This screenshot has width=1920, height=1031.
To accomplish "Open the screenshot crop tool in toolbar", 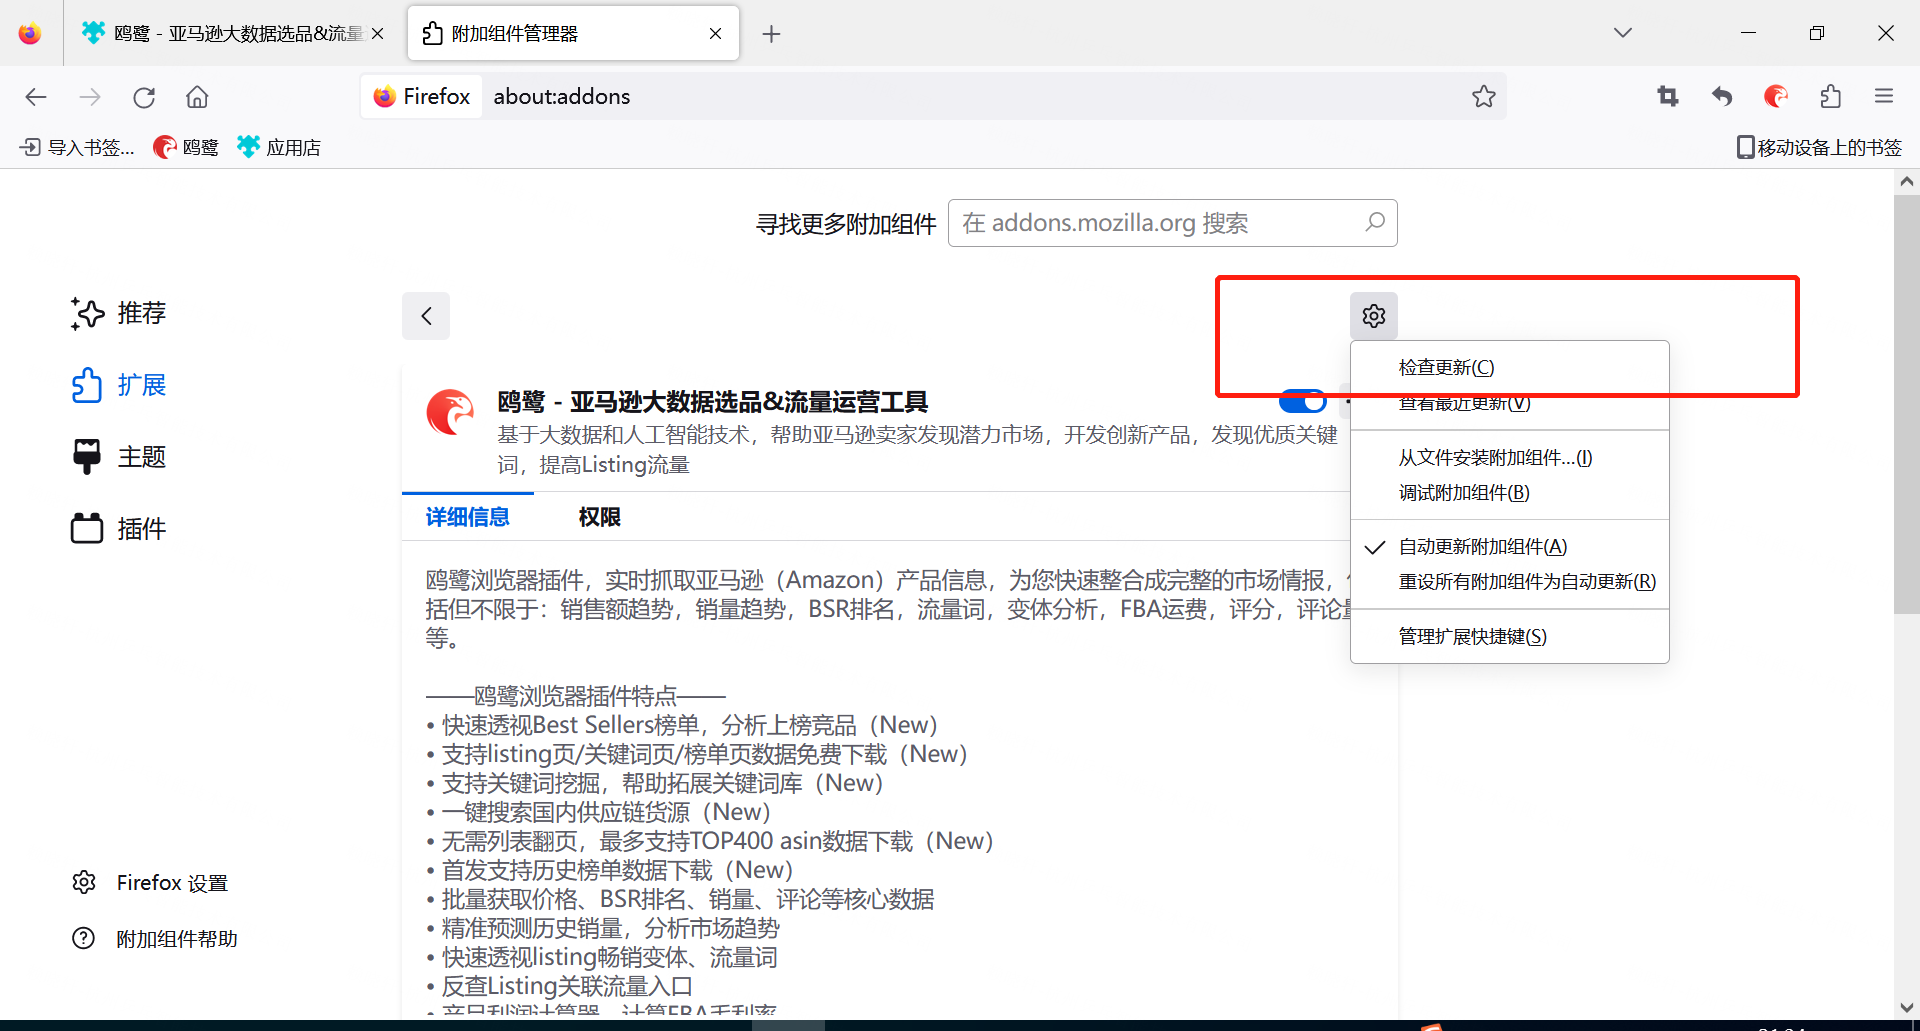I will click(x=1668, y=96).
